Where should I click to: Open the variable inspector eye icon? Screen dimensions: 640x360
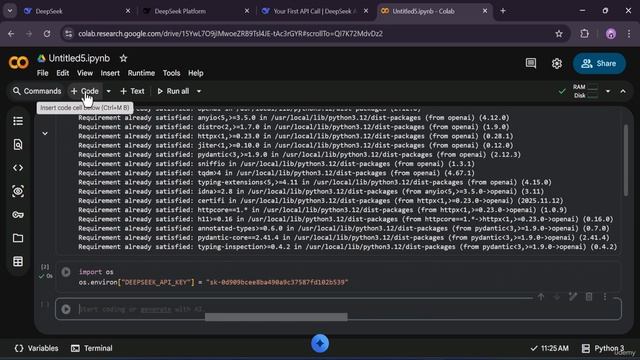pos(18,191)
